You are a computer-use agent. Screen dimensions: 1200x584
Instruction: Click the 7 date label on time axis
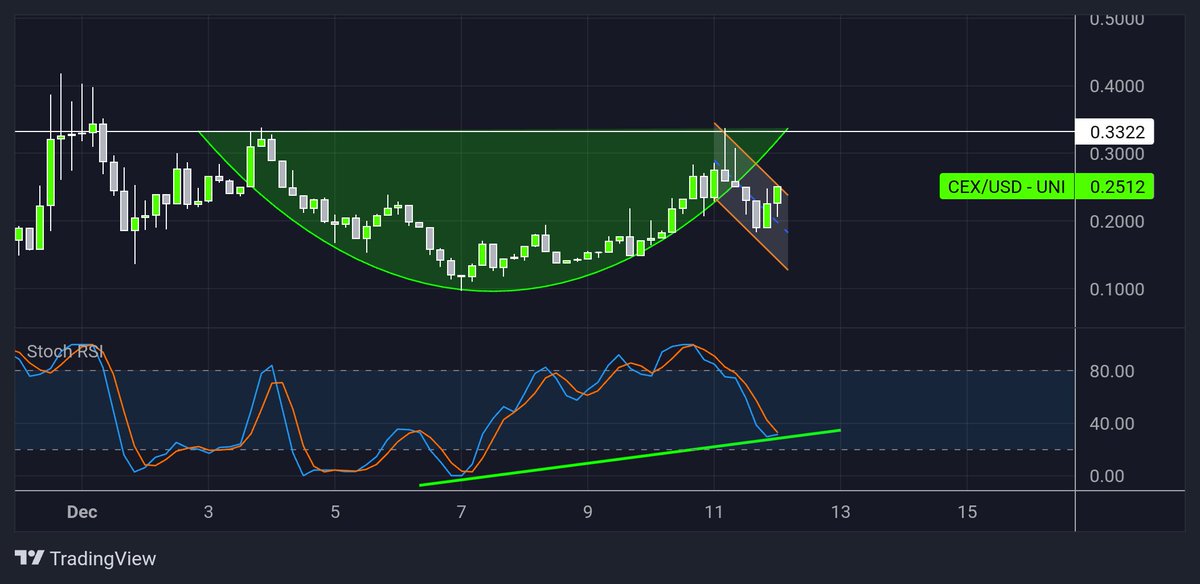[x=461, y=512]
